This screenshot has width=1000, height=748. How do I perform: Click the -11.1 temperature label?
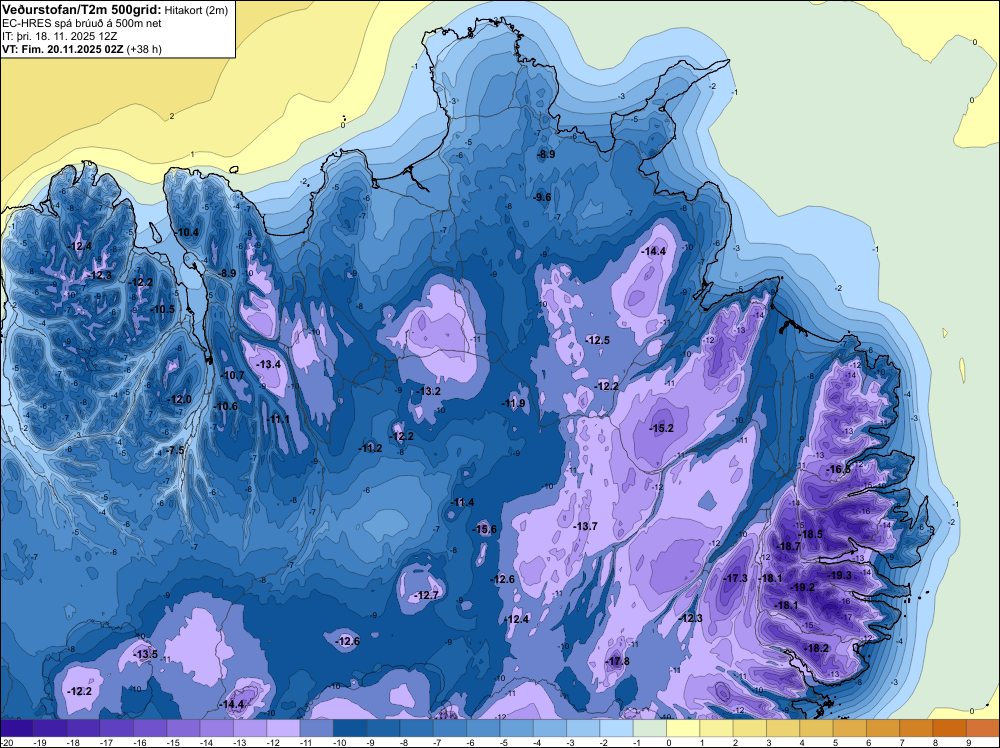[x=278, y=419]
